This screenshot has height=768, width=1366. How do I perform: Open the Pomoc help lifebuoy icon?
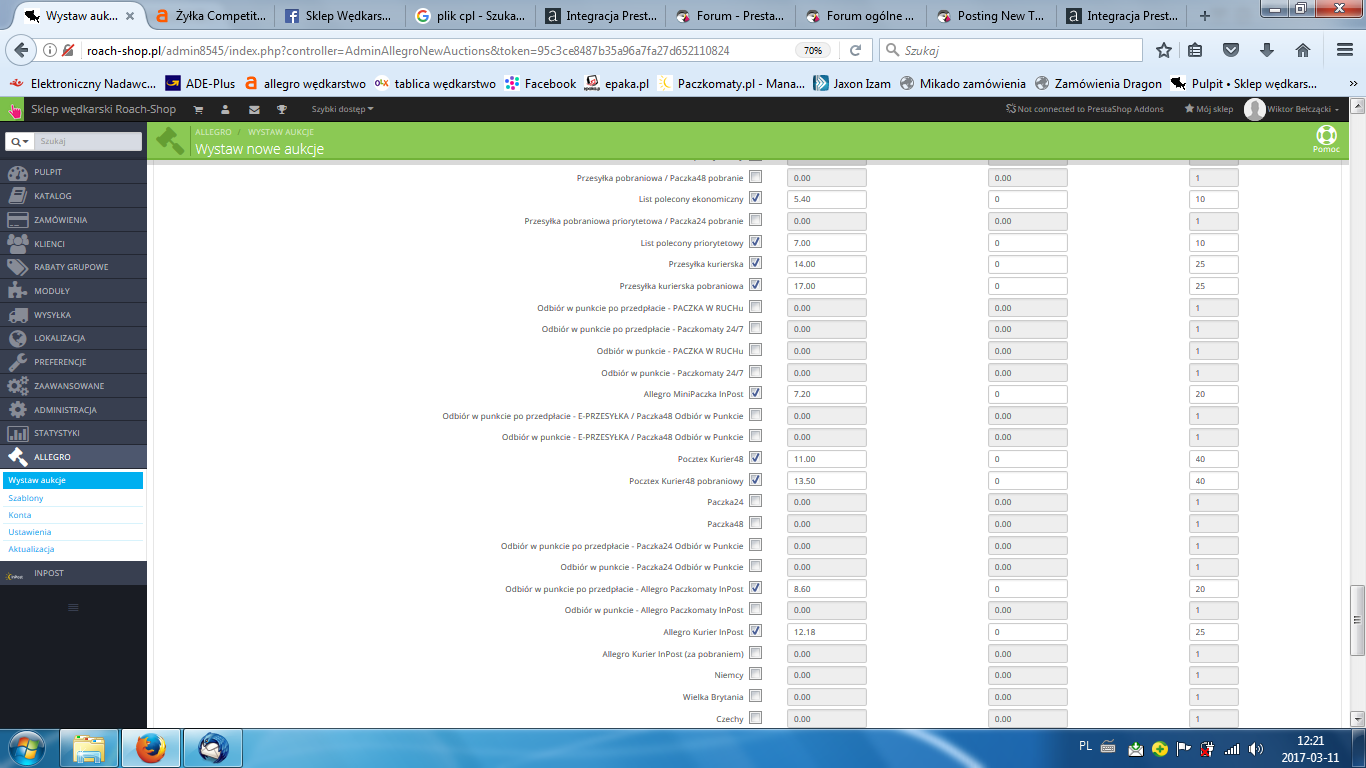tap(1326, 135)
